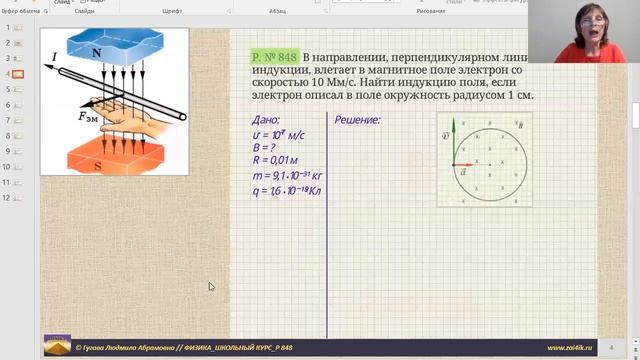This screenshot has width=640, height=360.
Task: Select slide 5 thumbnail
Action: 18,90
